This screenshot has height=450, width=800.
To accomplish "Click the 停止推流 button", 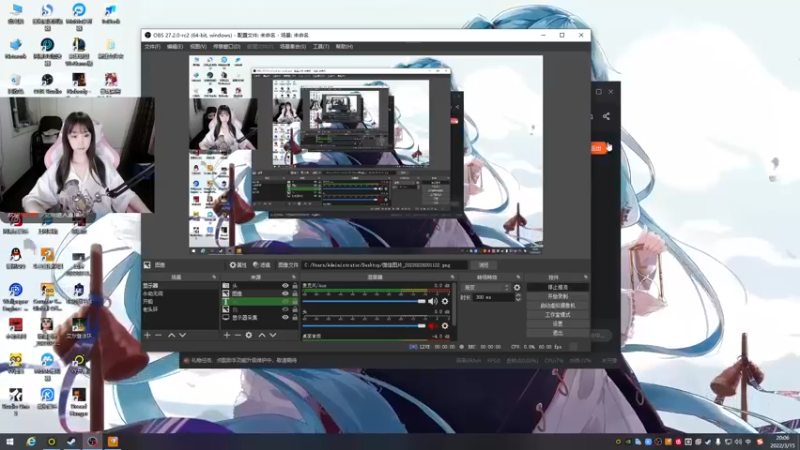I will pyautogui.click(x=558, y=287).
